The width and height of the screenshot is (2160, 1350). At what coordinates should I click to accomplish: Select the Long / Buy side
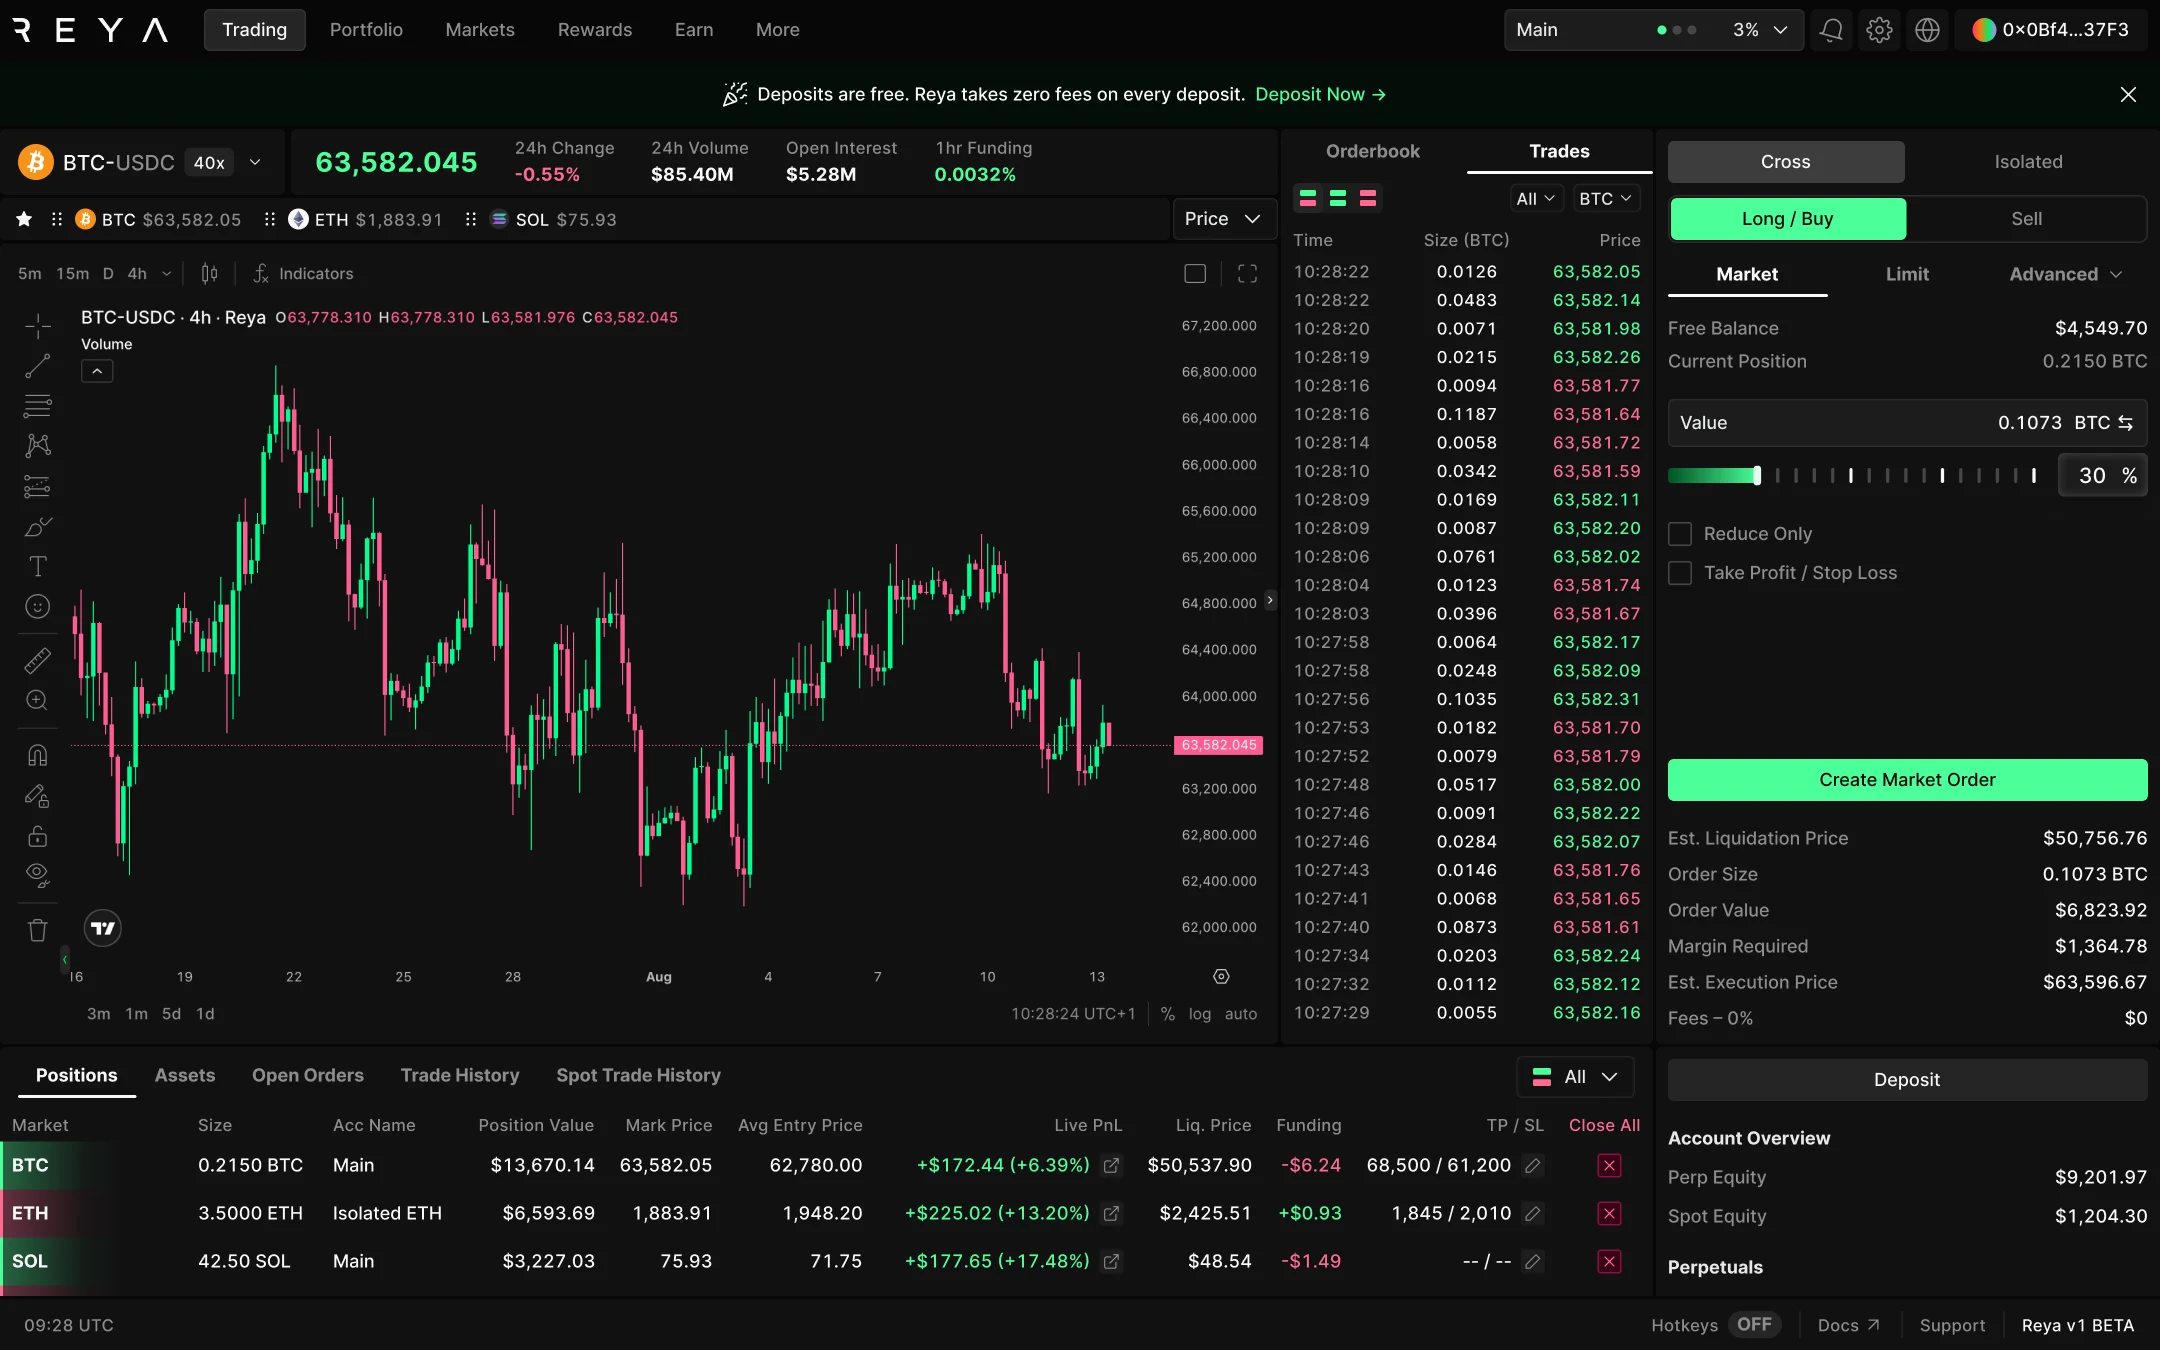point(1788,219)
